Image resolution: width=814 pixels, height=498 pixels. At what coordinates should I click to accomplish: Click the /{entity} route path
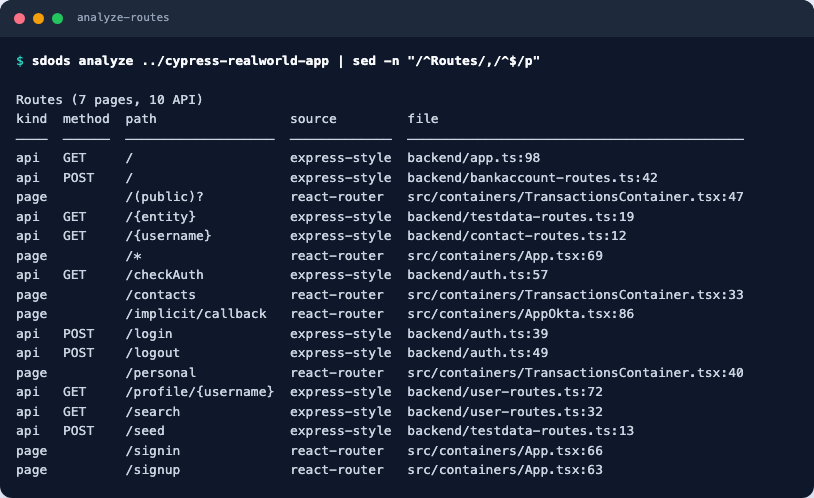point(160,217)
